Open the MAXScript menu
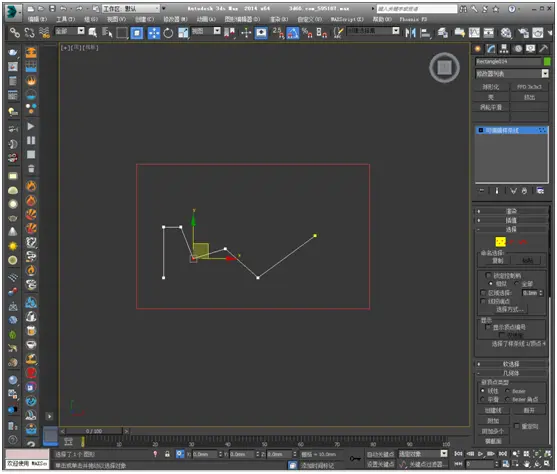The width and height of the screenshot is (557, 474). (x=347, y=19)
